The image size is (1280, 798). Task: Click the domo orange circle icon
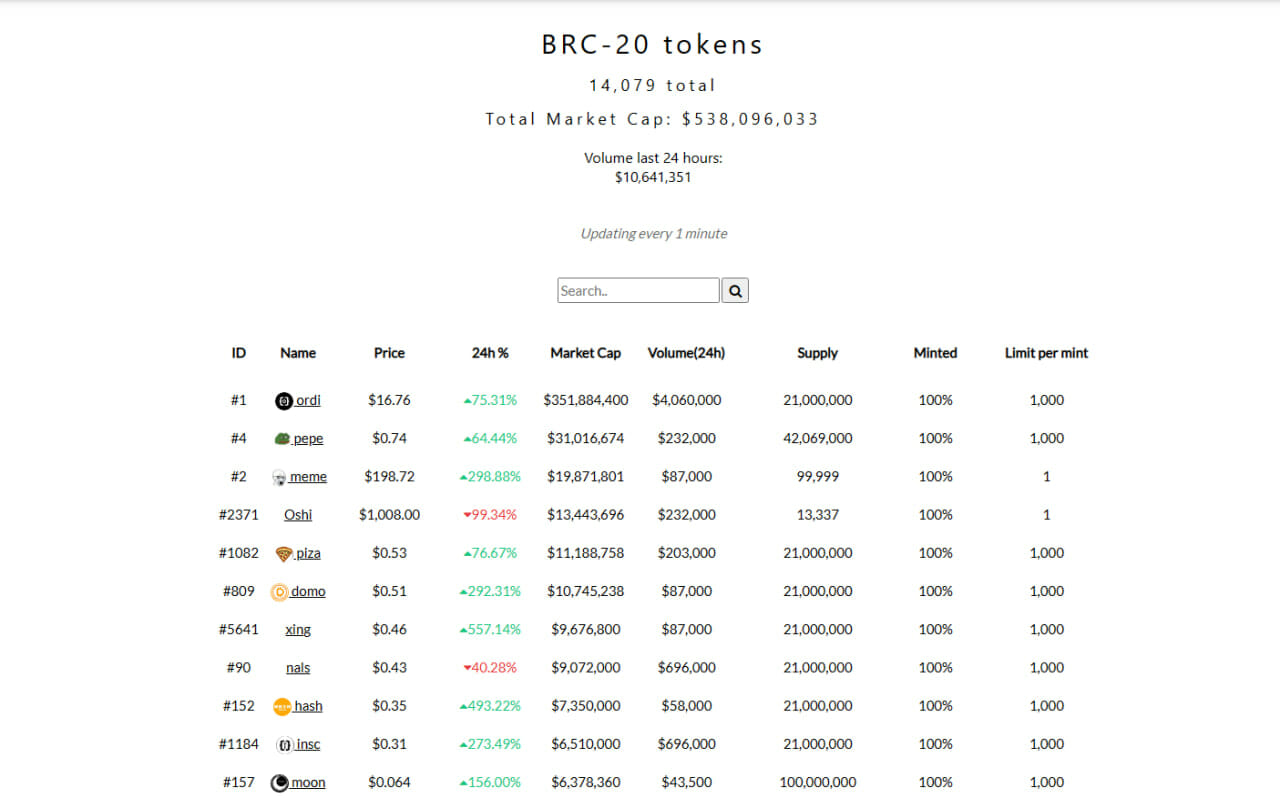coord(280,592)
